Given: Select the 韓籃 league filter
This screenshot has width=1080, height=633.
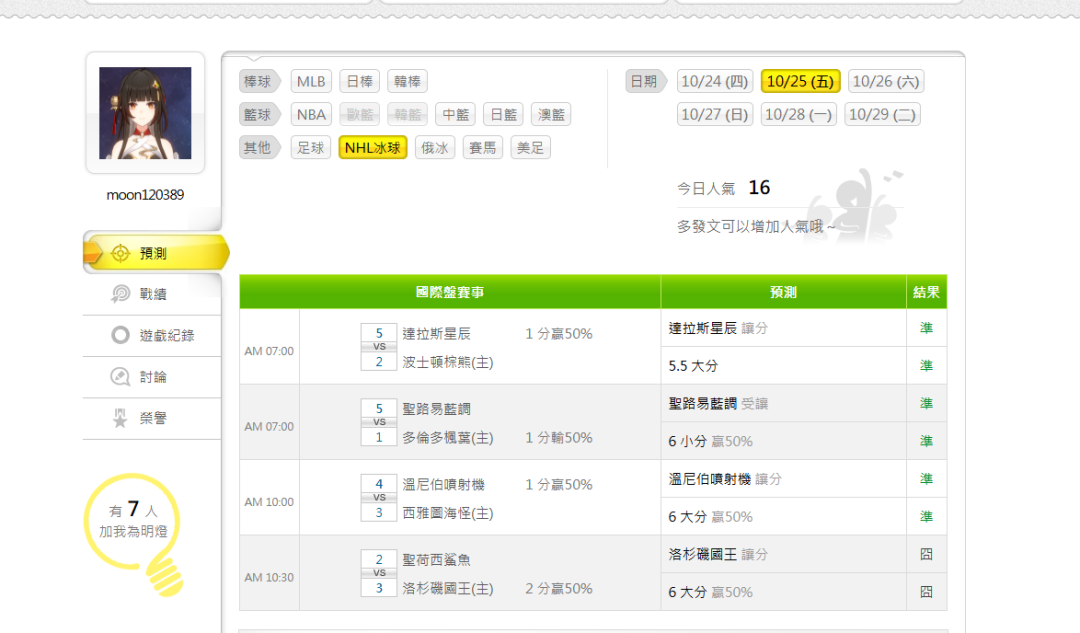Looking at the screenshot, I should (407, 114).
